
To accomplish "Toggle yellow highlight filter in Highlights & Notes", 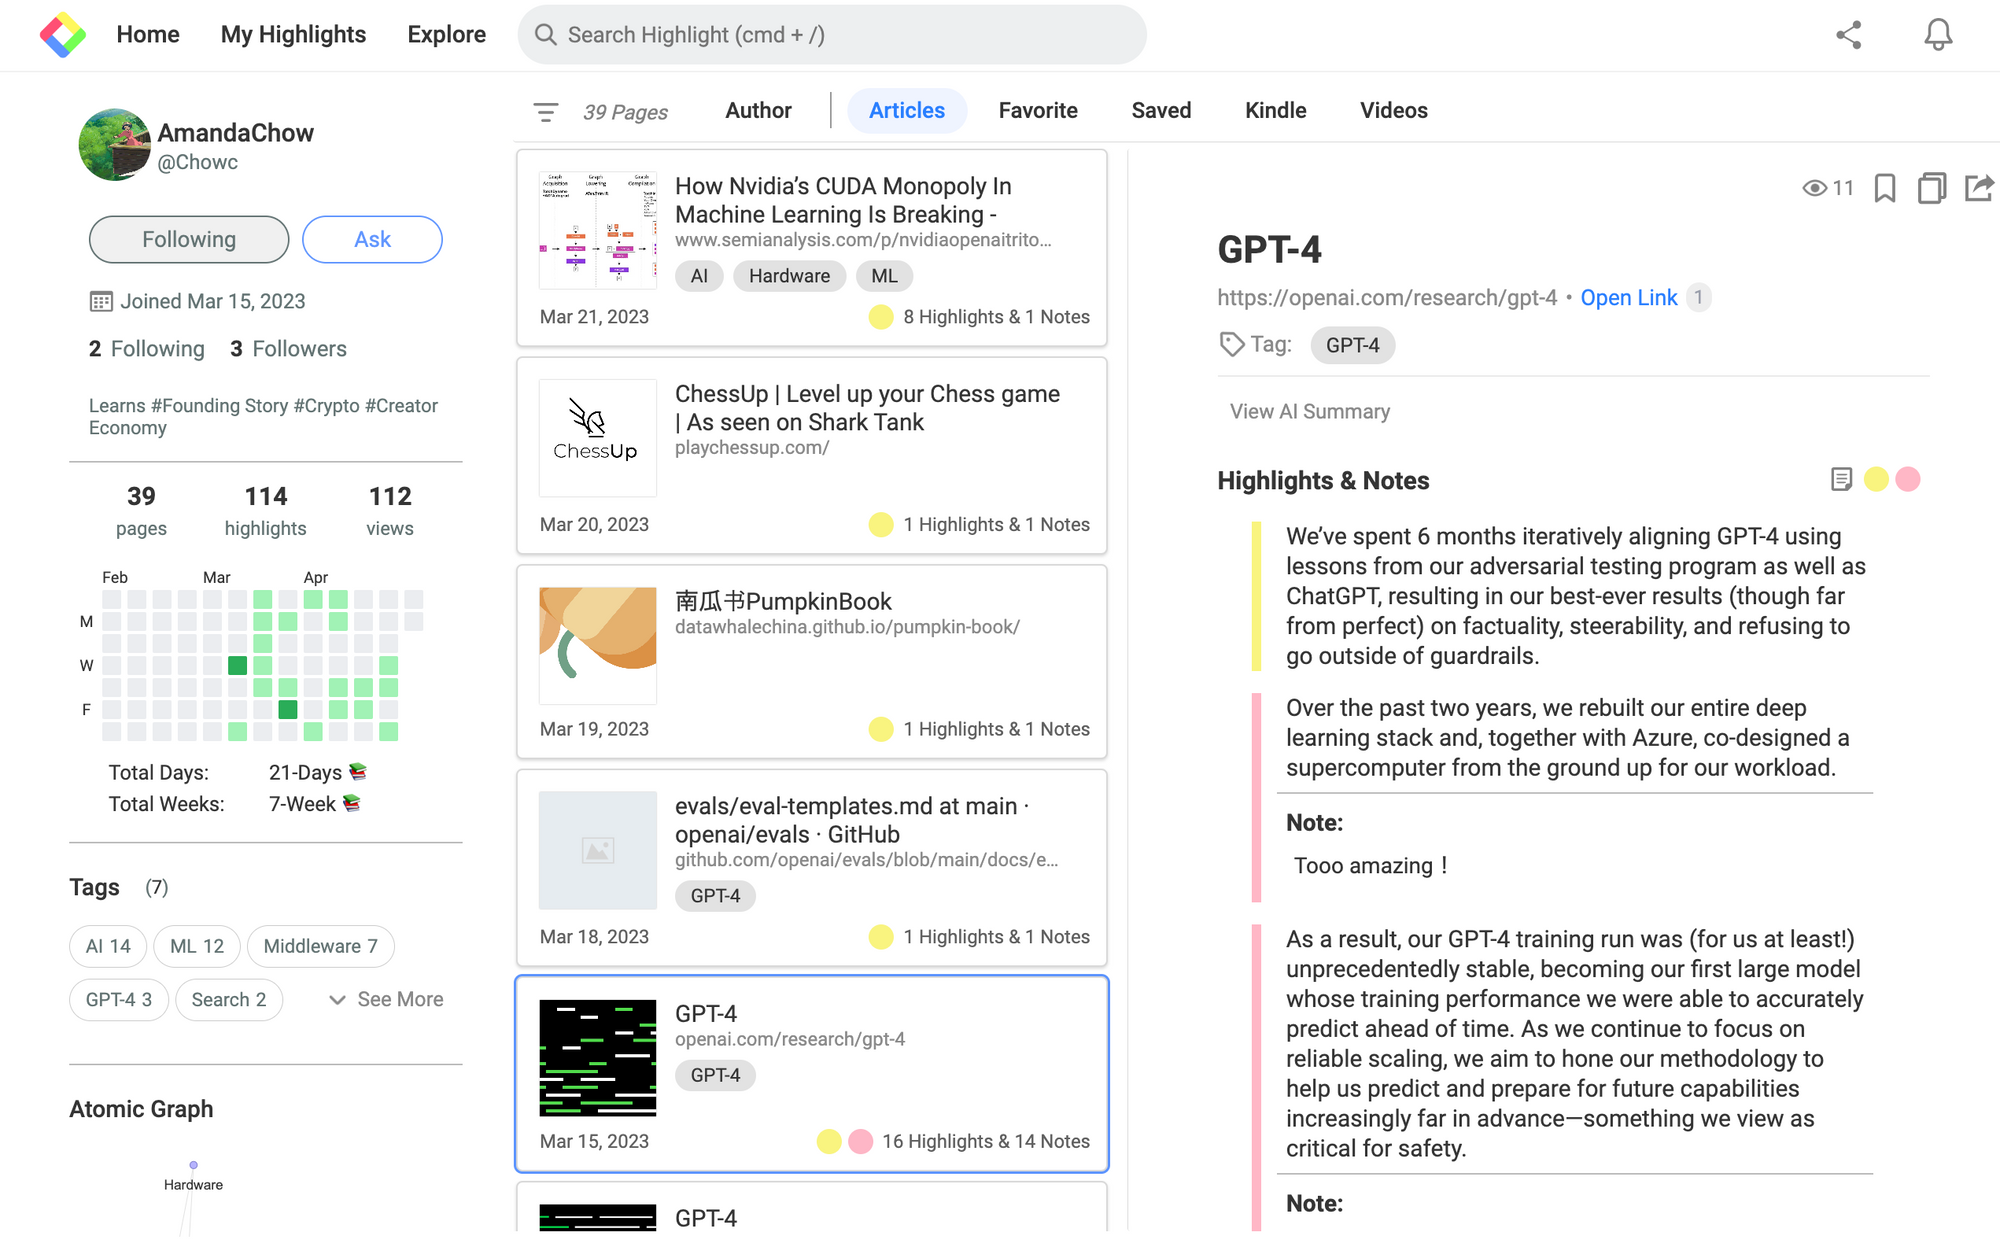I will tap(1876, 480).
